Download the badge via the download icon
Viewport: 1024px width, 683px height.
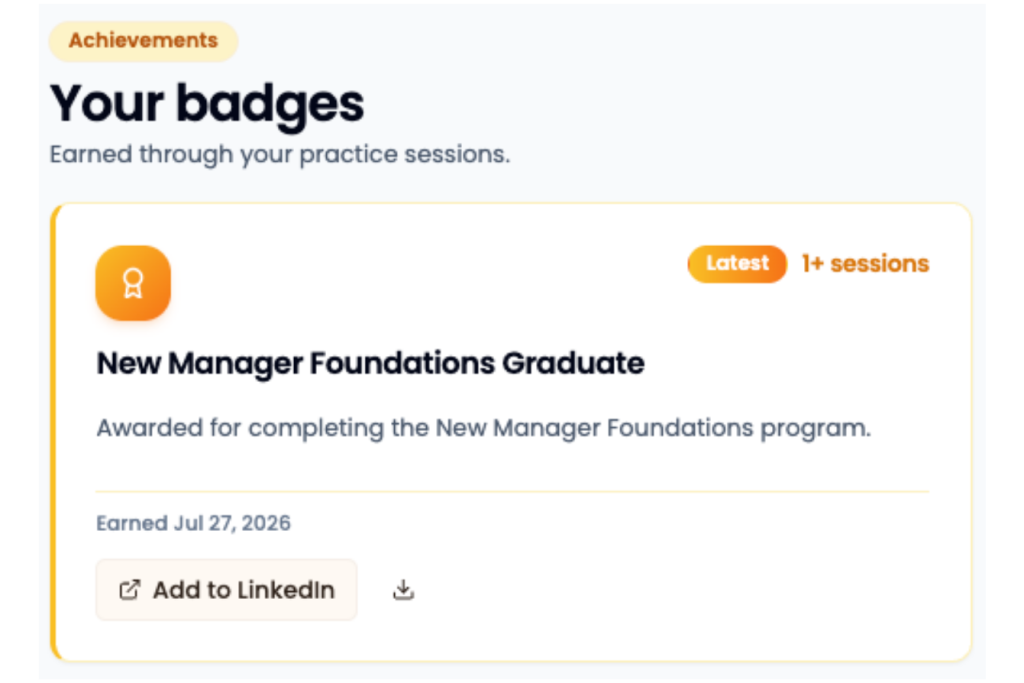tap(404, 590)
